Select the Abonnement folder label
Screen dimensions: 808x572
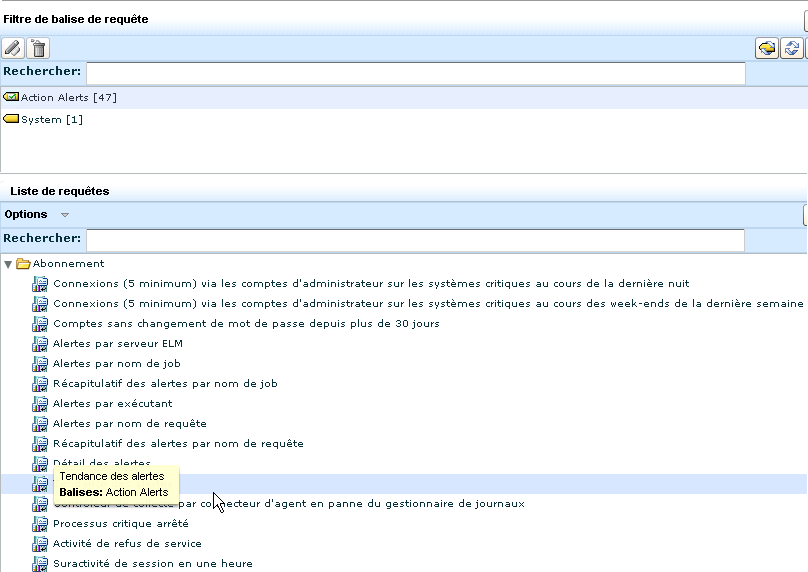point(69,264)
